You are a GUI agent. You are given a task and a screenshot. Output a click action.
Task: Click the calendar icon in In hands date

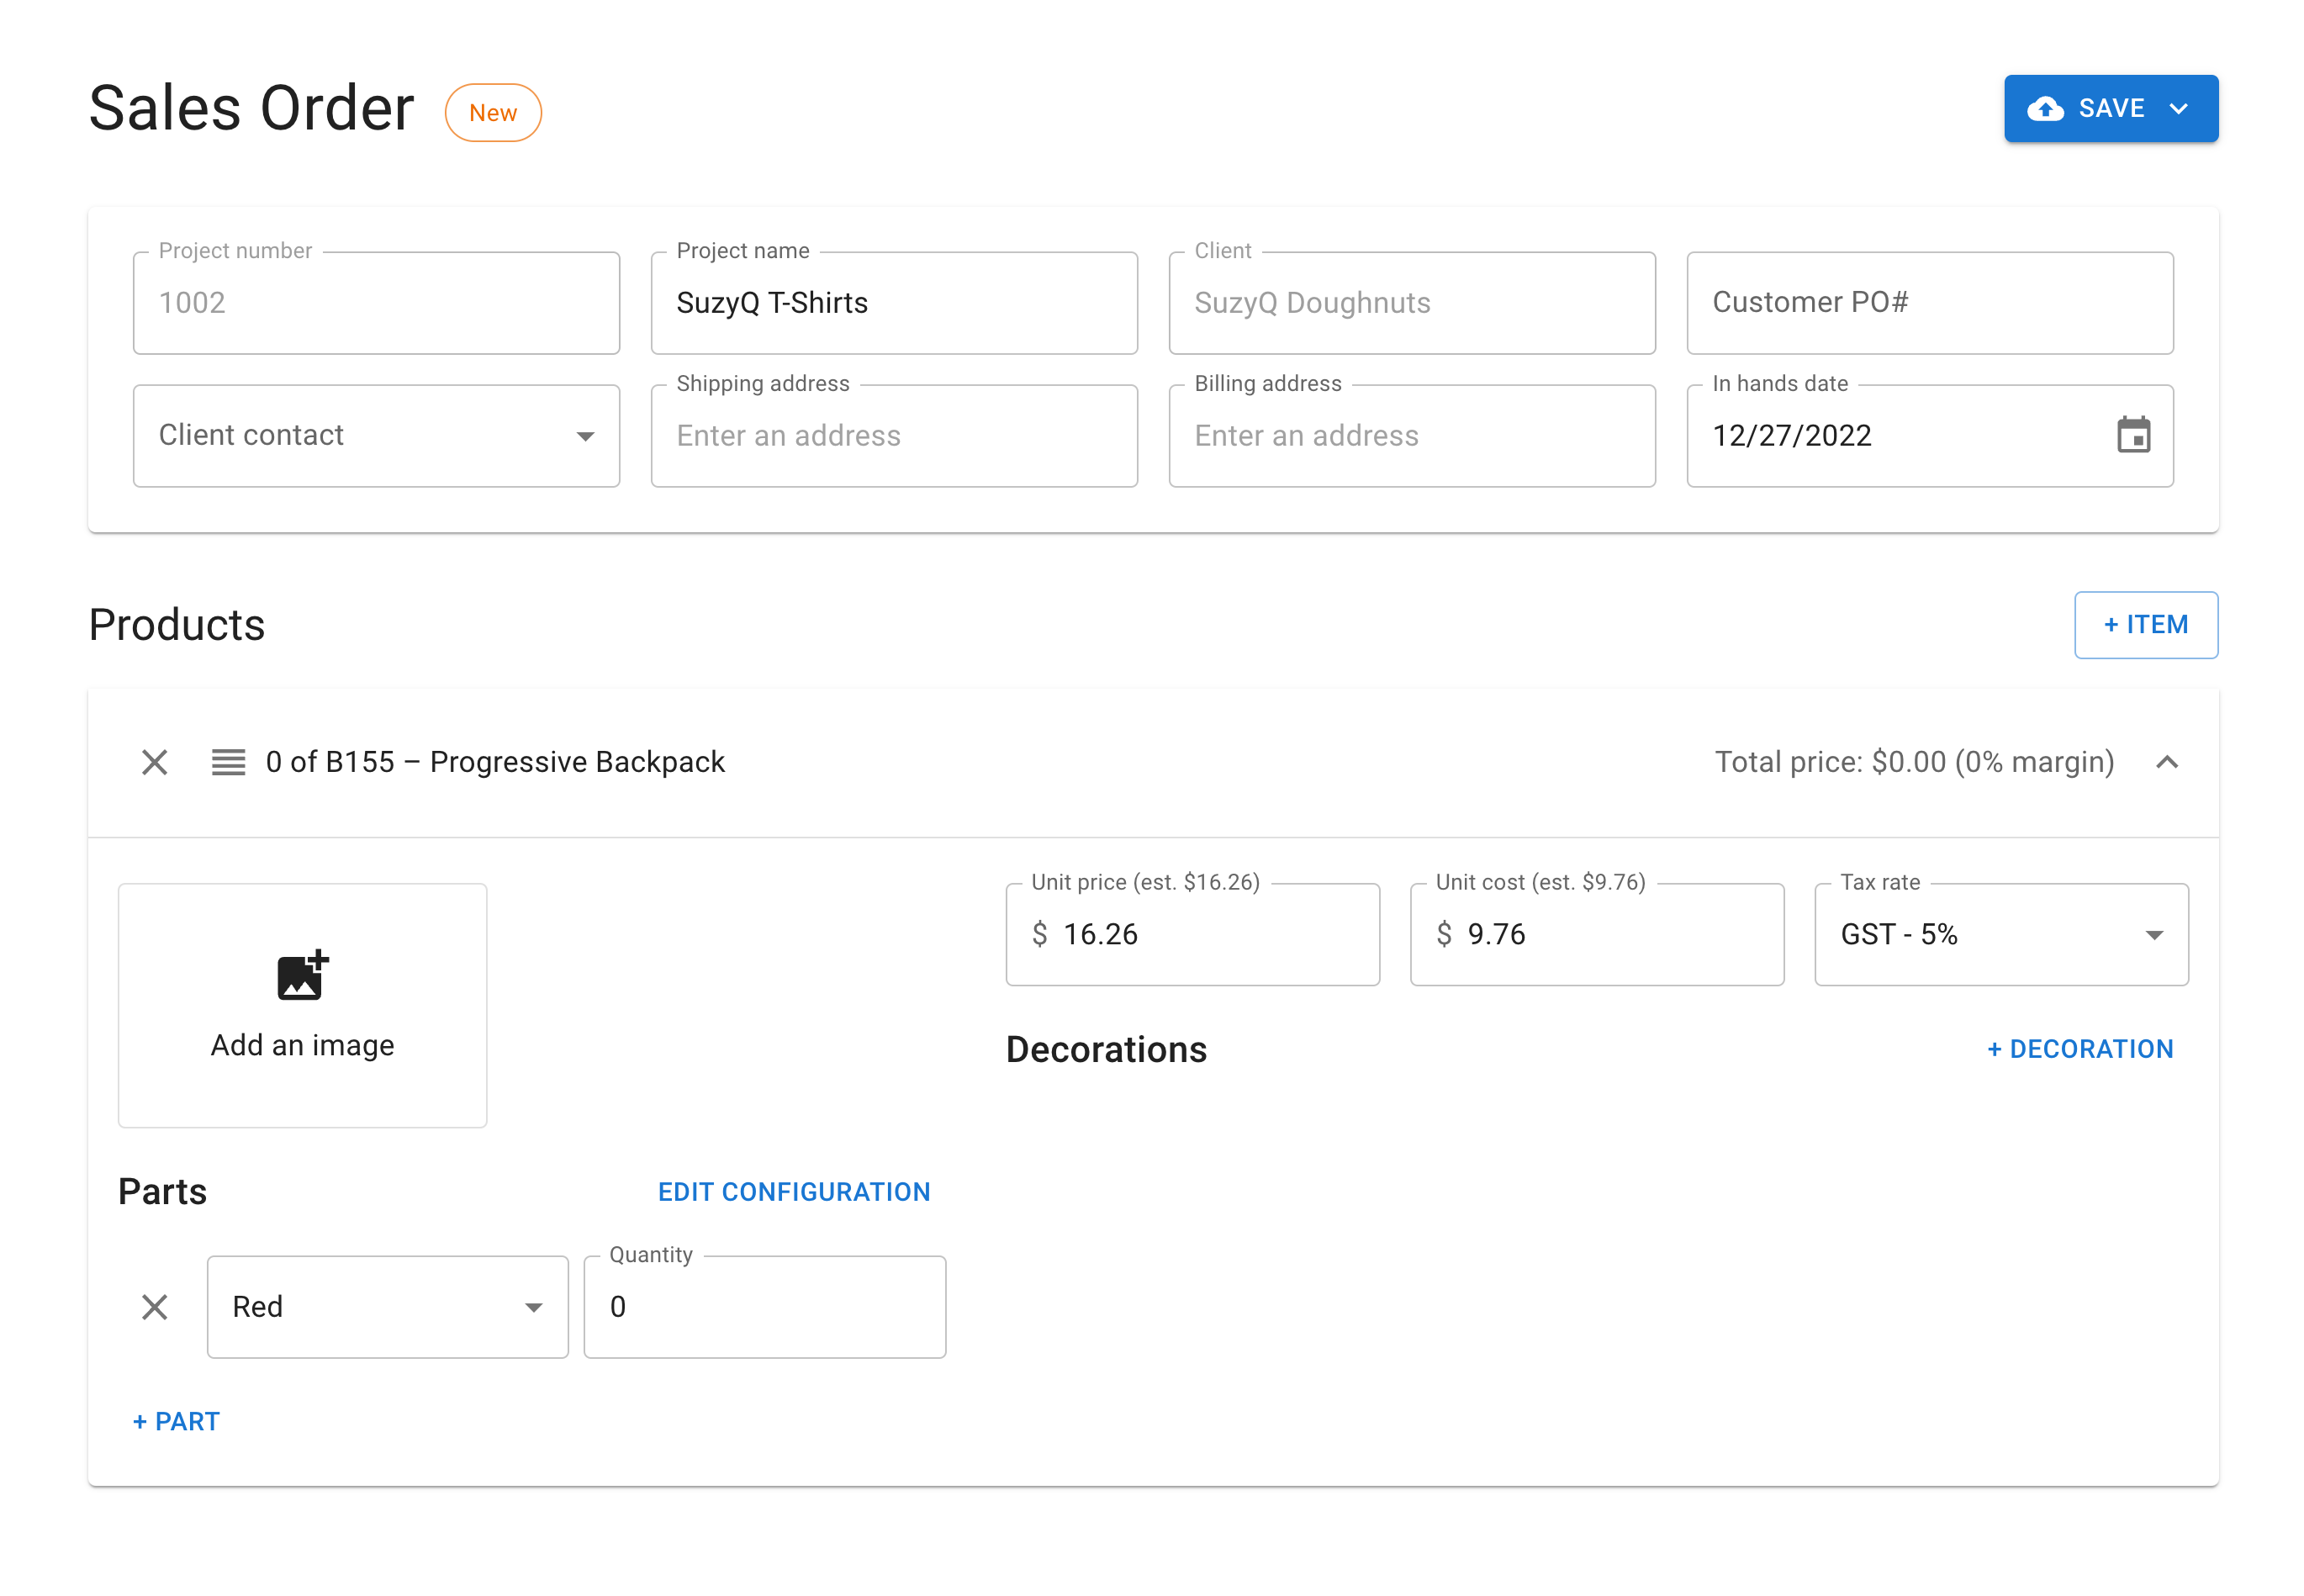[2133, 435]
